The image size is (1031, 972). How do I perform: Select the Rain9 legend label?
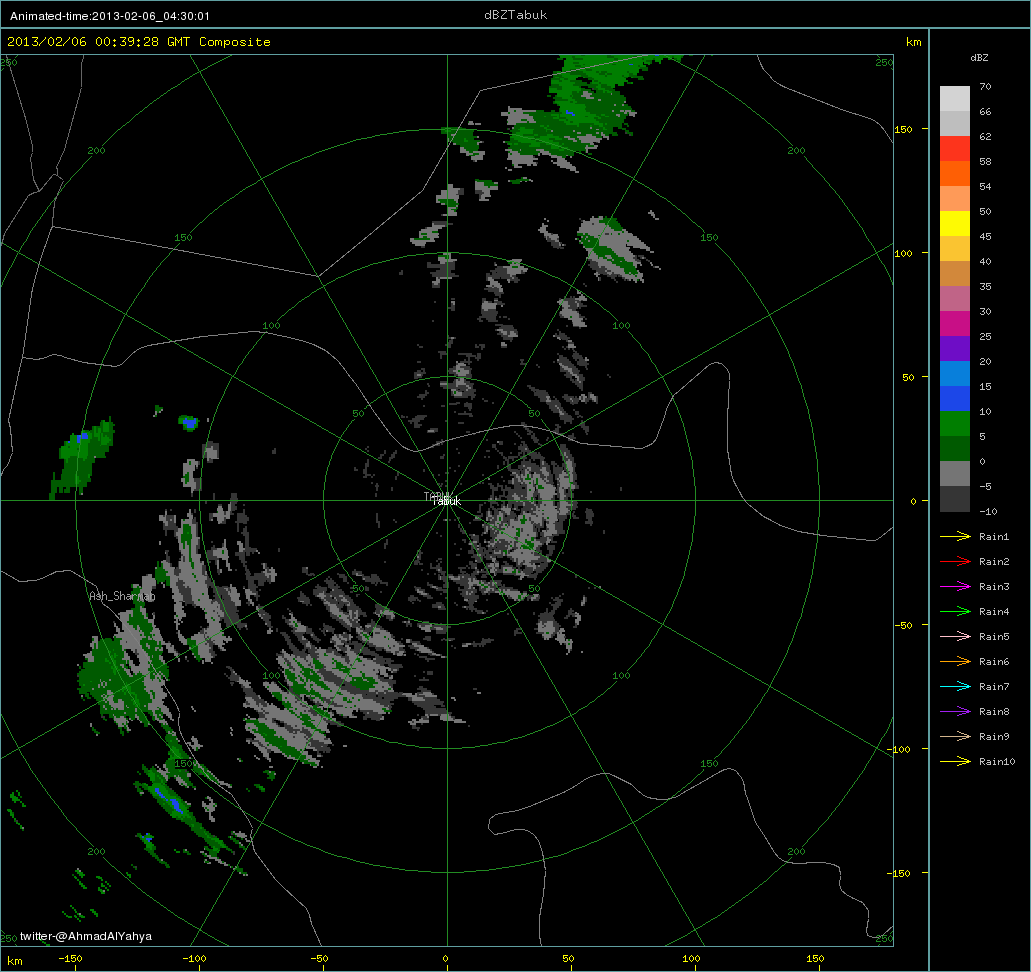pos(994,737)
